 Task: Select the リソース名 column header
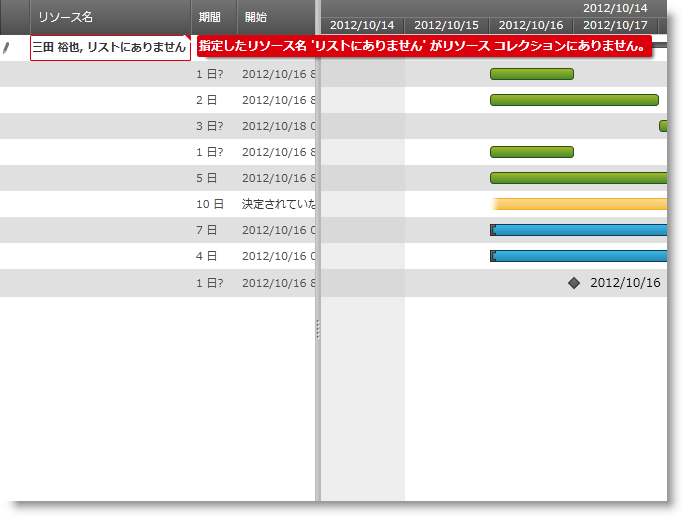[x=110, y=17]
